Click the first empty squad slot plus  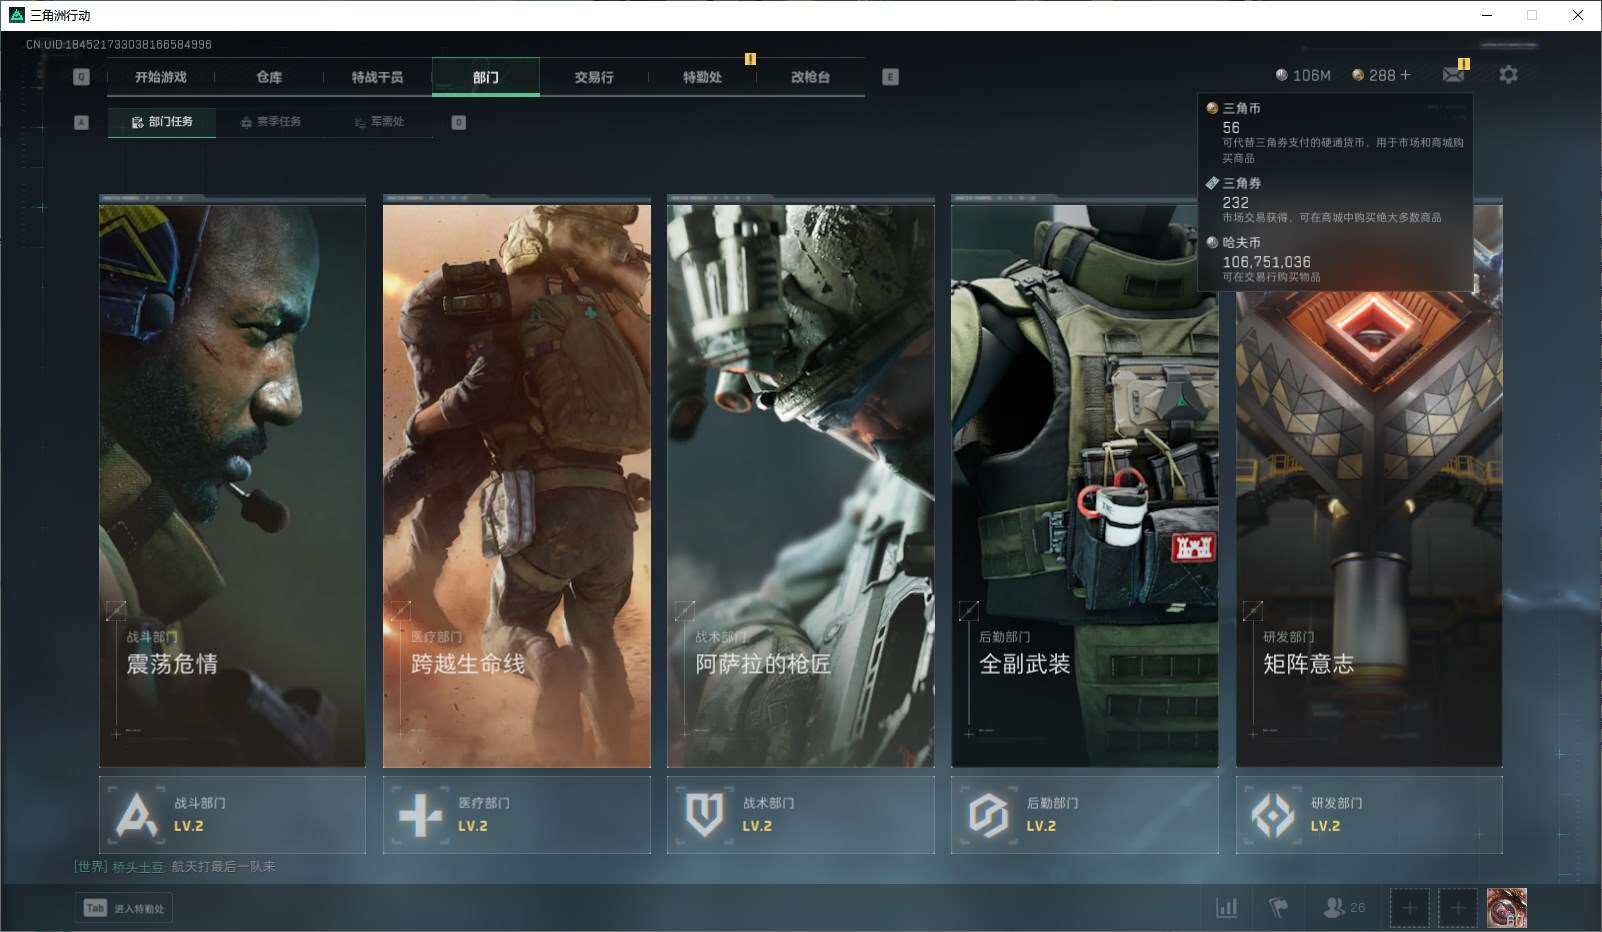pos(1409,908)
